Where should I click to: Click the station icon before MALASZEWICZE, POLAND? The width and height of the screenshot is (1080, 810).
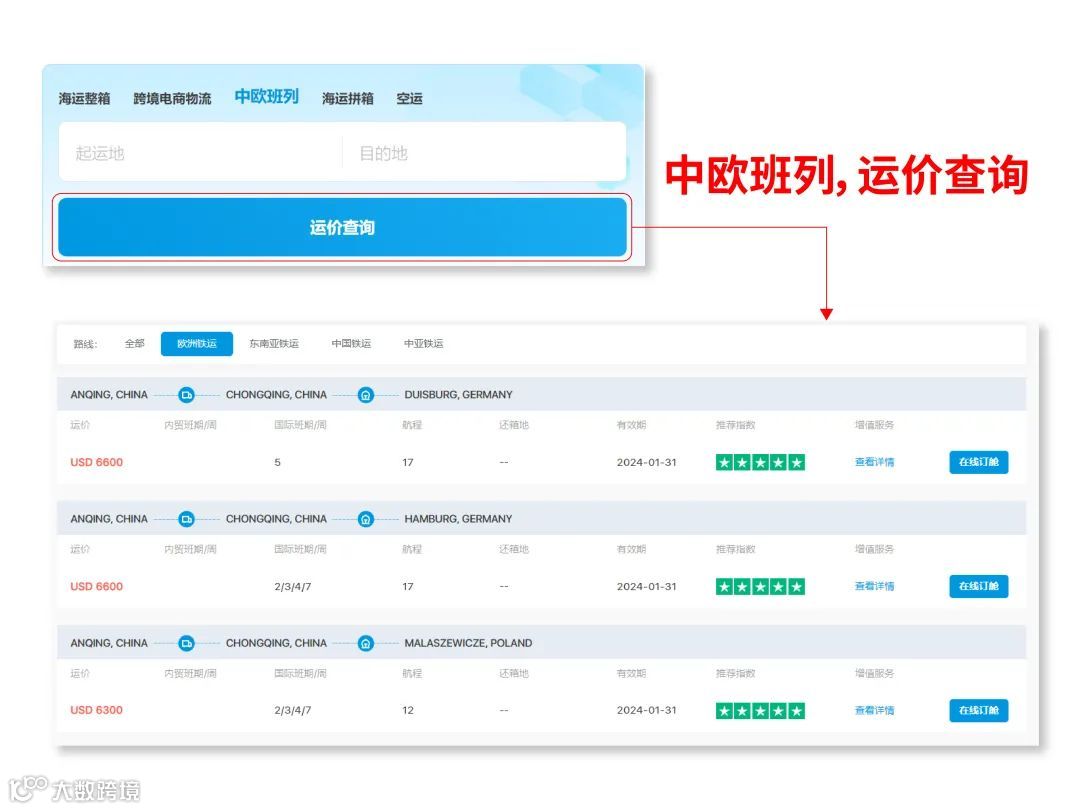[x=365, y=643]
